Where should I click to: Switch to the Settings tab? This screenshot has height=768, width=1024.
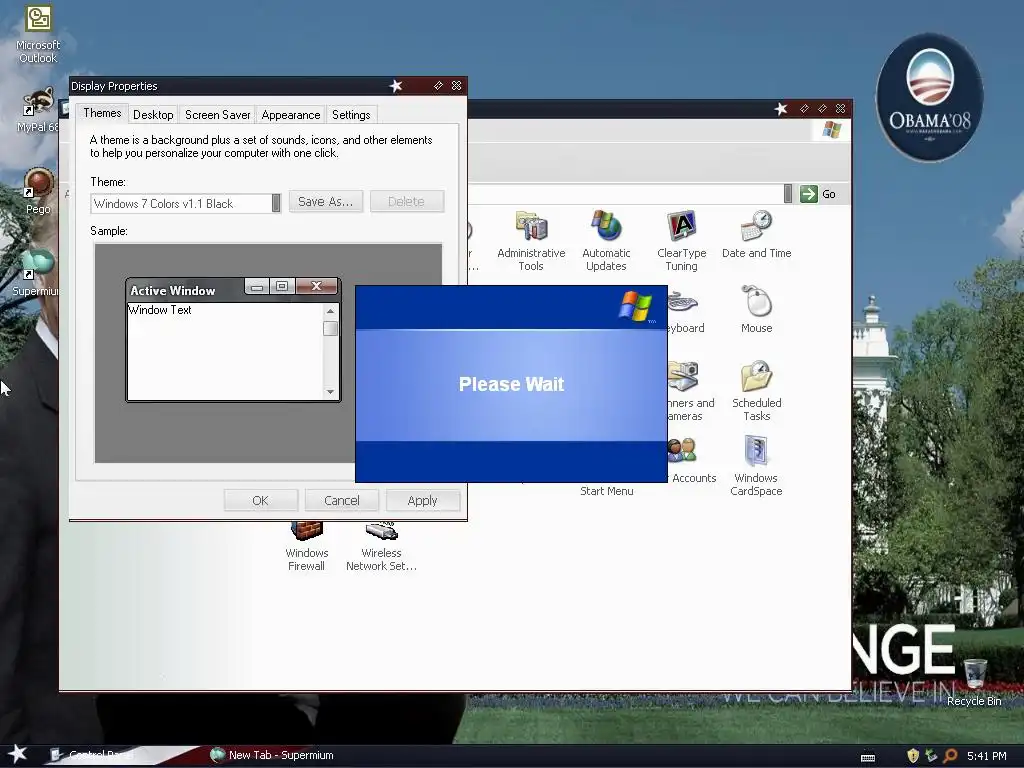pyautogui.click(x=351, y=115)
